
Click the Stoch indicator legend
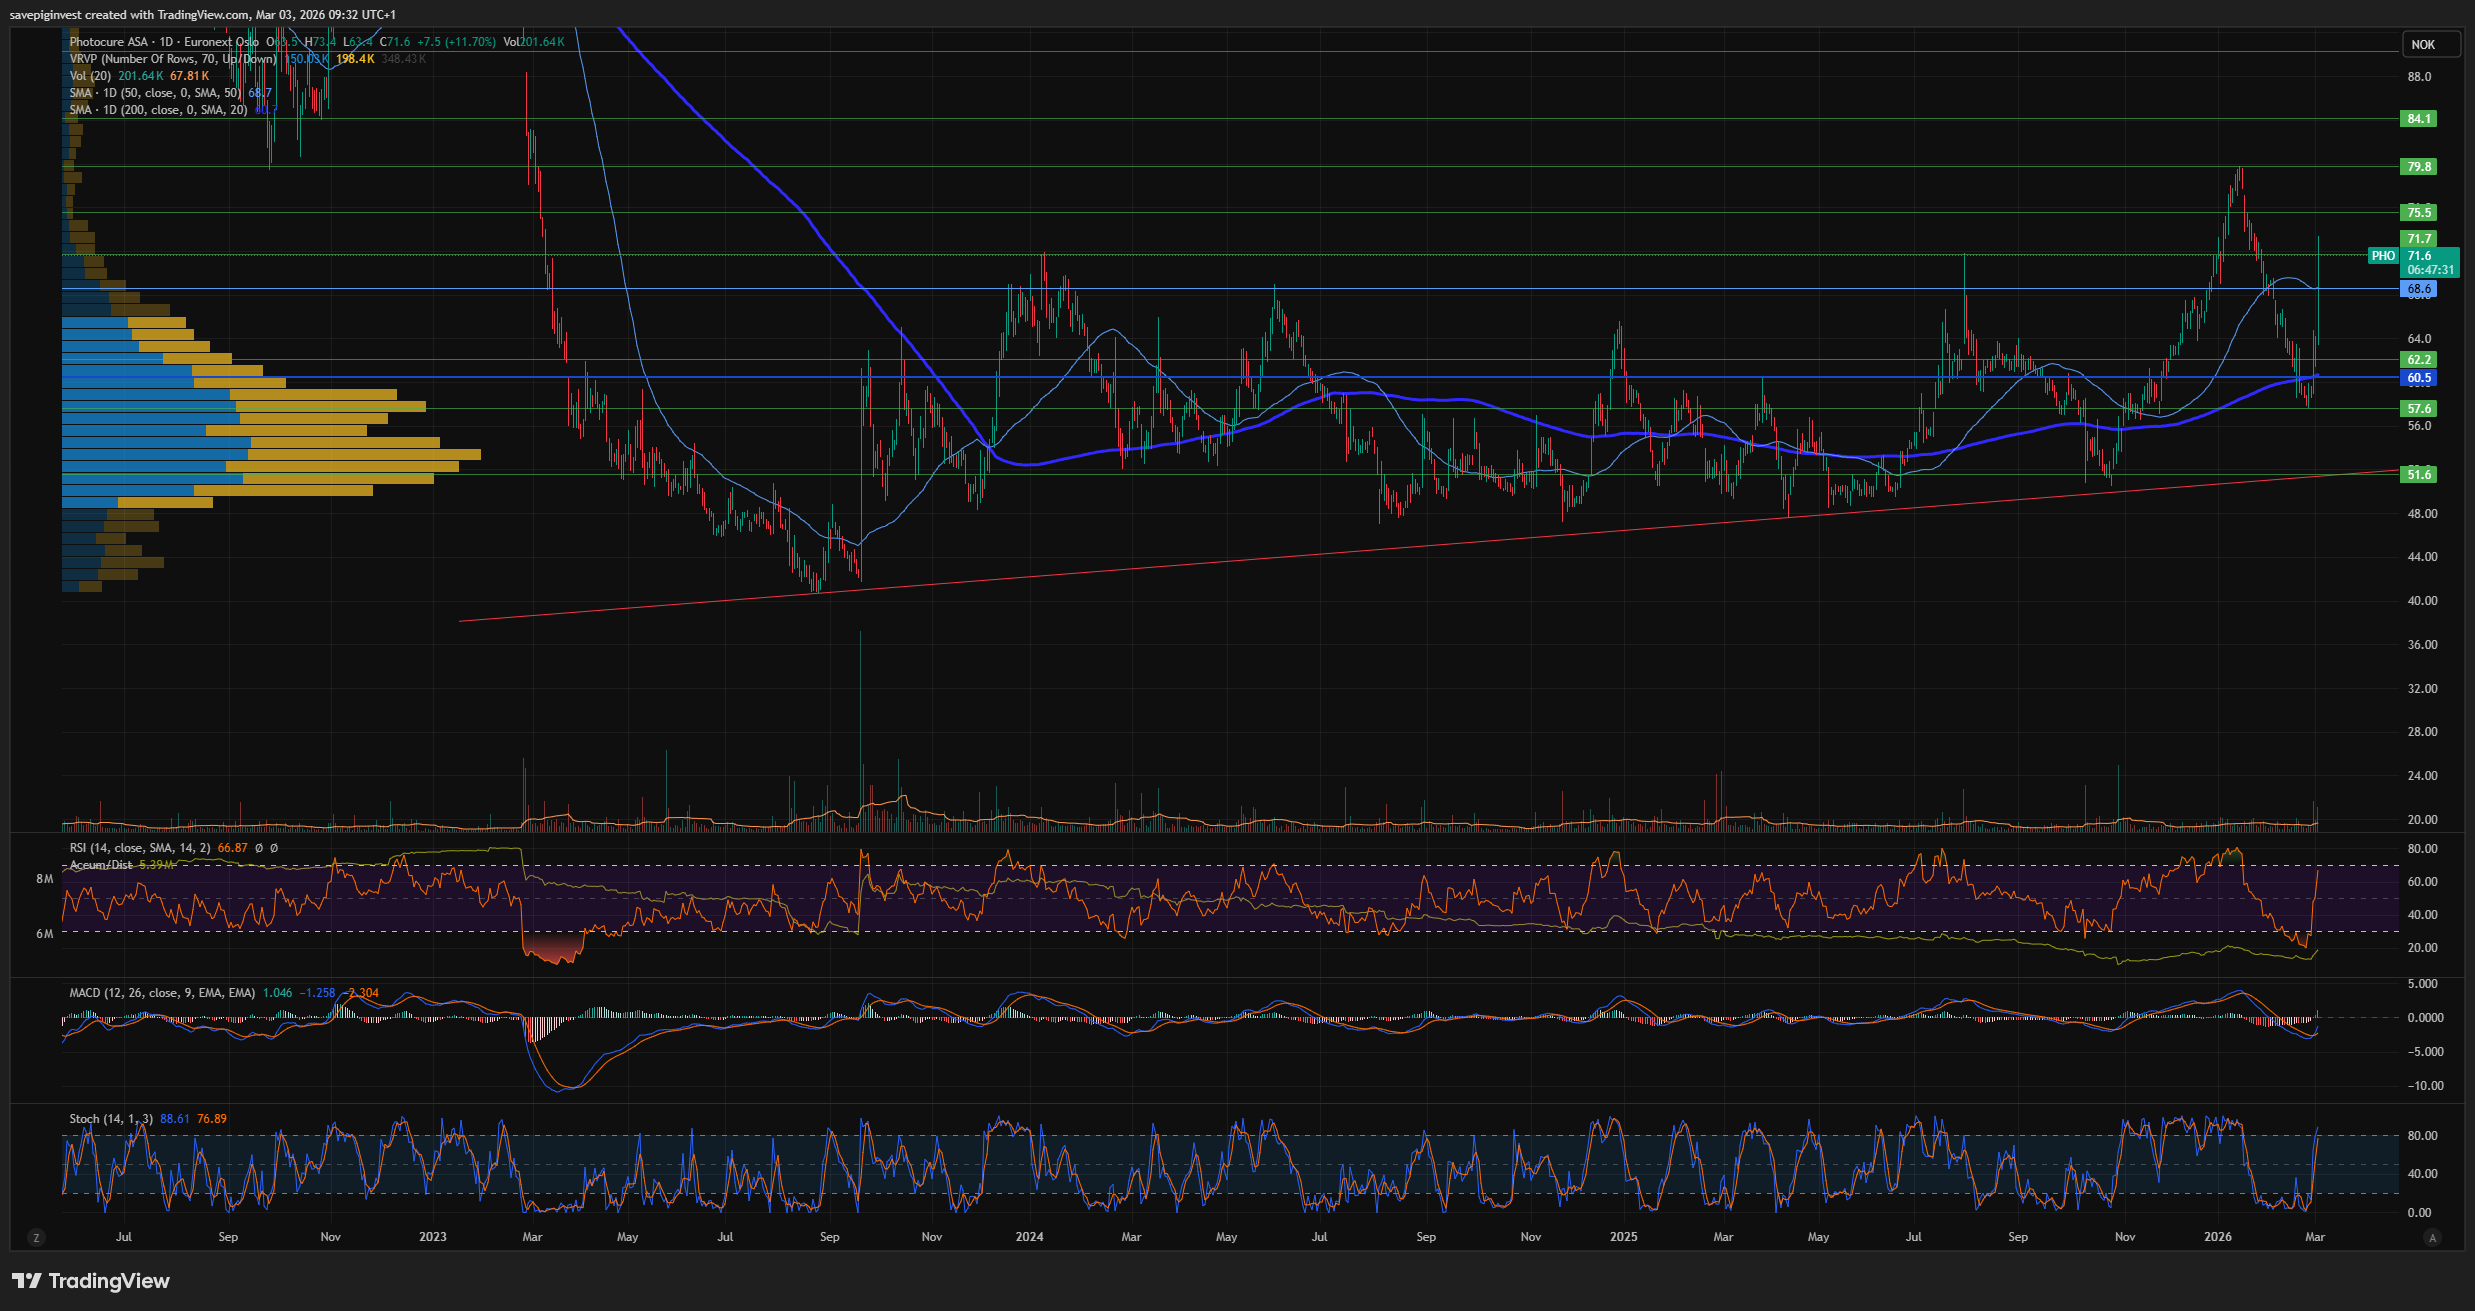click(x=111, y=1119)
